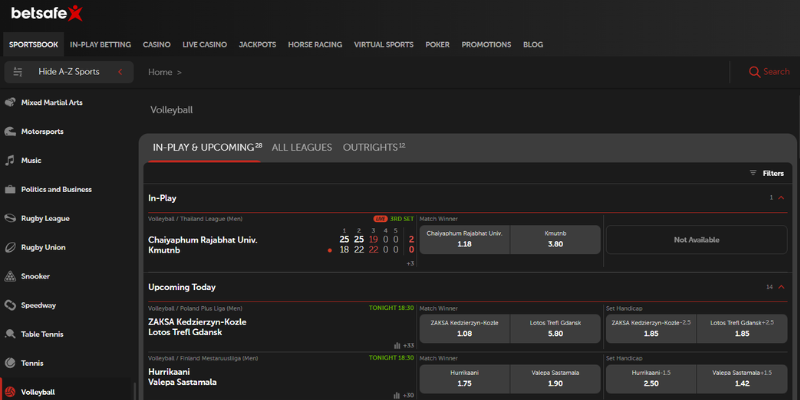
Task: Bet on Kmutnb at 3.80
Action: tap(555, 239)
